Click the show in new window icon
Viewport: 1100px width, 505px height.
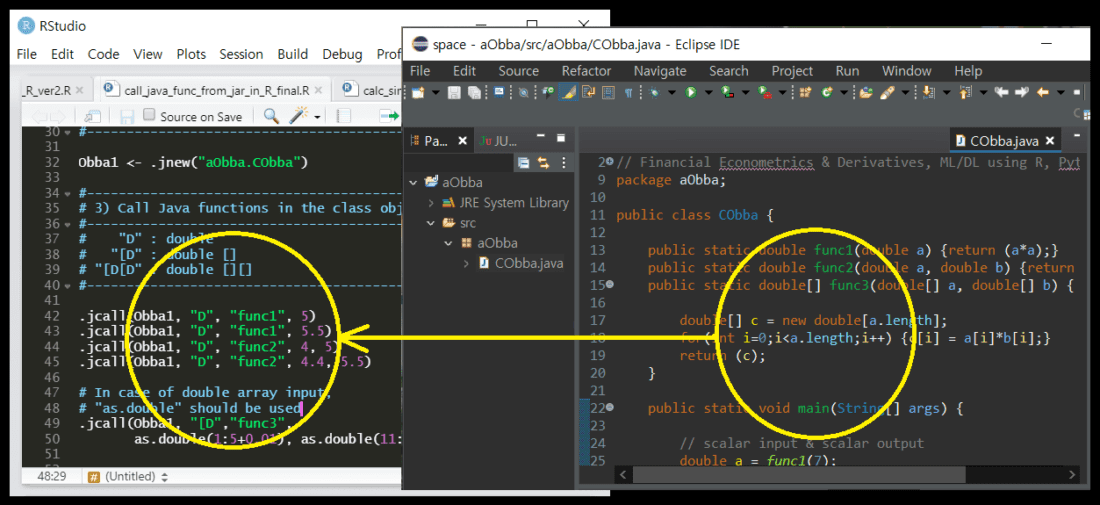point(92,116)
